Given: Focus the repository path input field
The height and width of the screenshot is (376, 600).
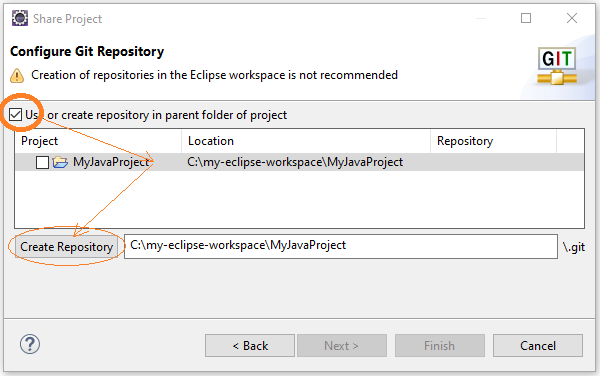Looking at the screenshot, I should (x=341, y=246).
